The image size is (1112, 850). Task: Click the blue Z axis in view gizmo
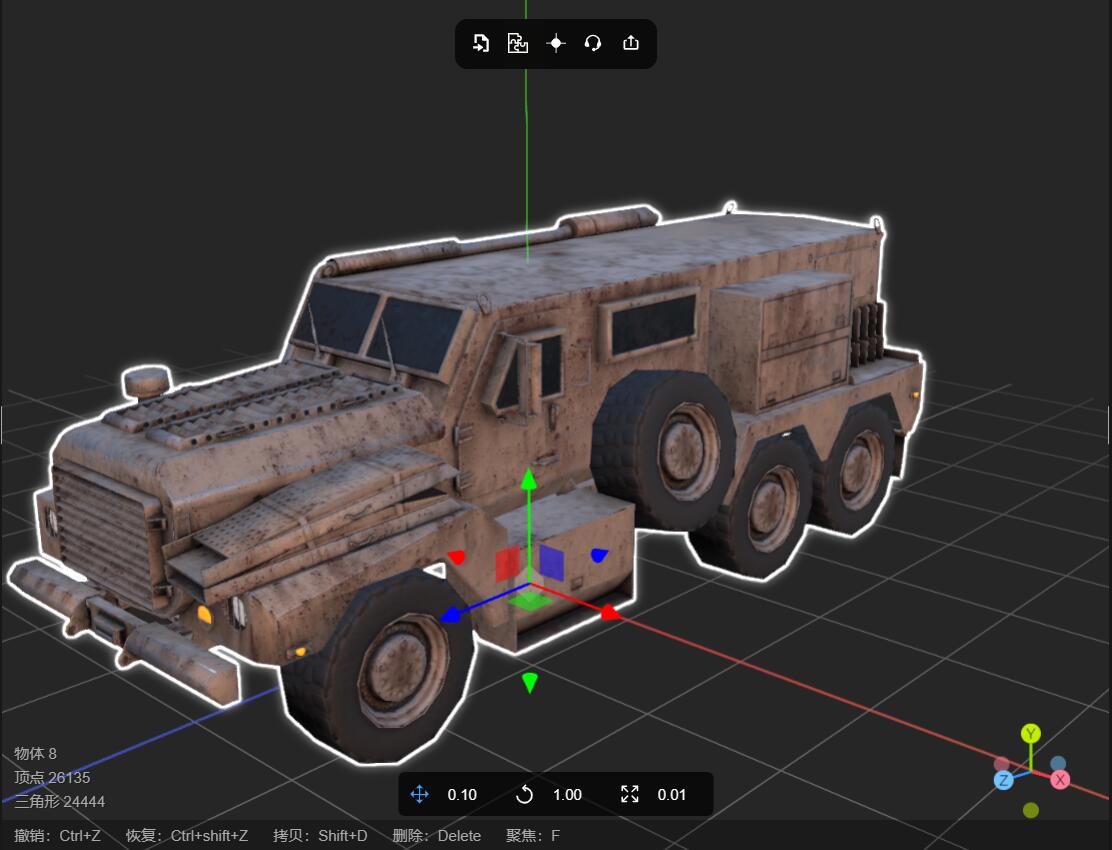coord(1003,781)
